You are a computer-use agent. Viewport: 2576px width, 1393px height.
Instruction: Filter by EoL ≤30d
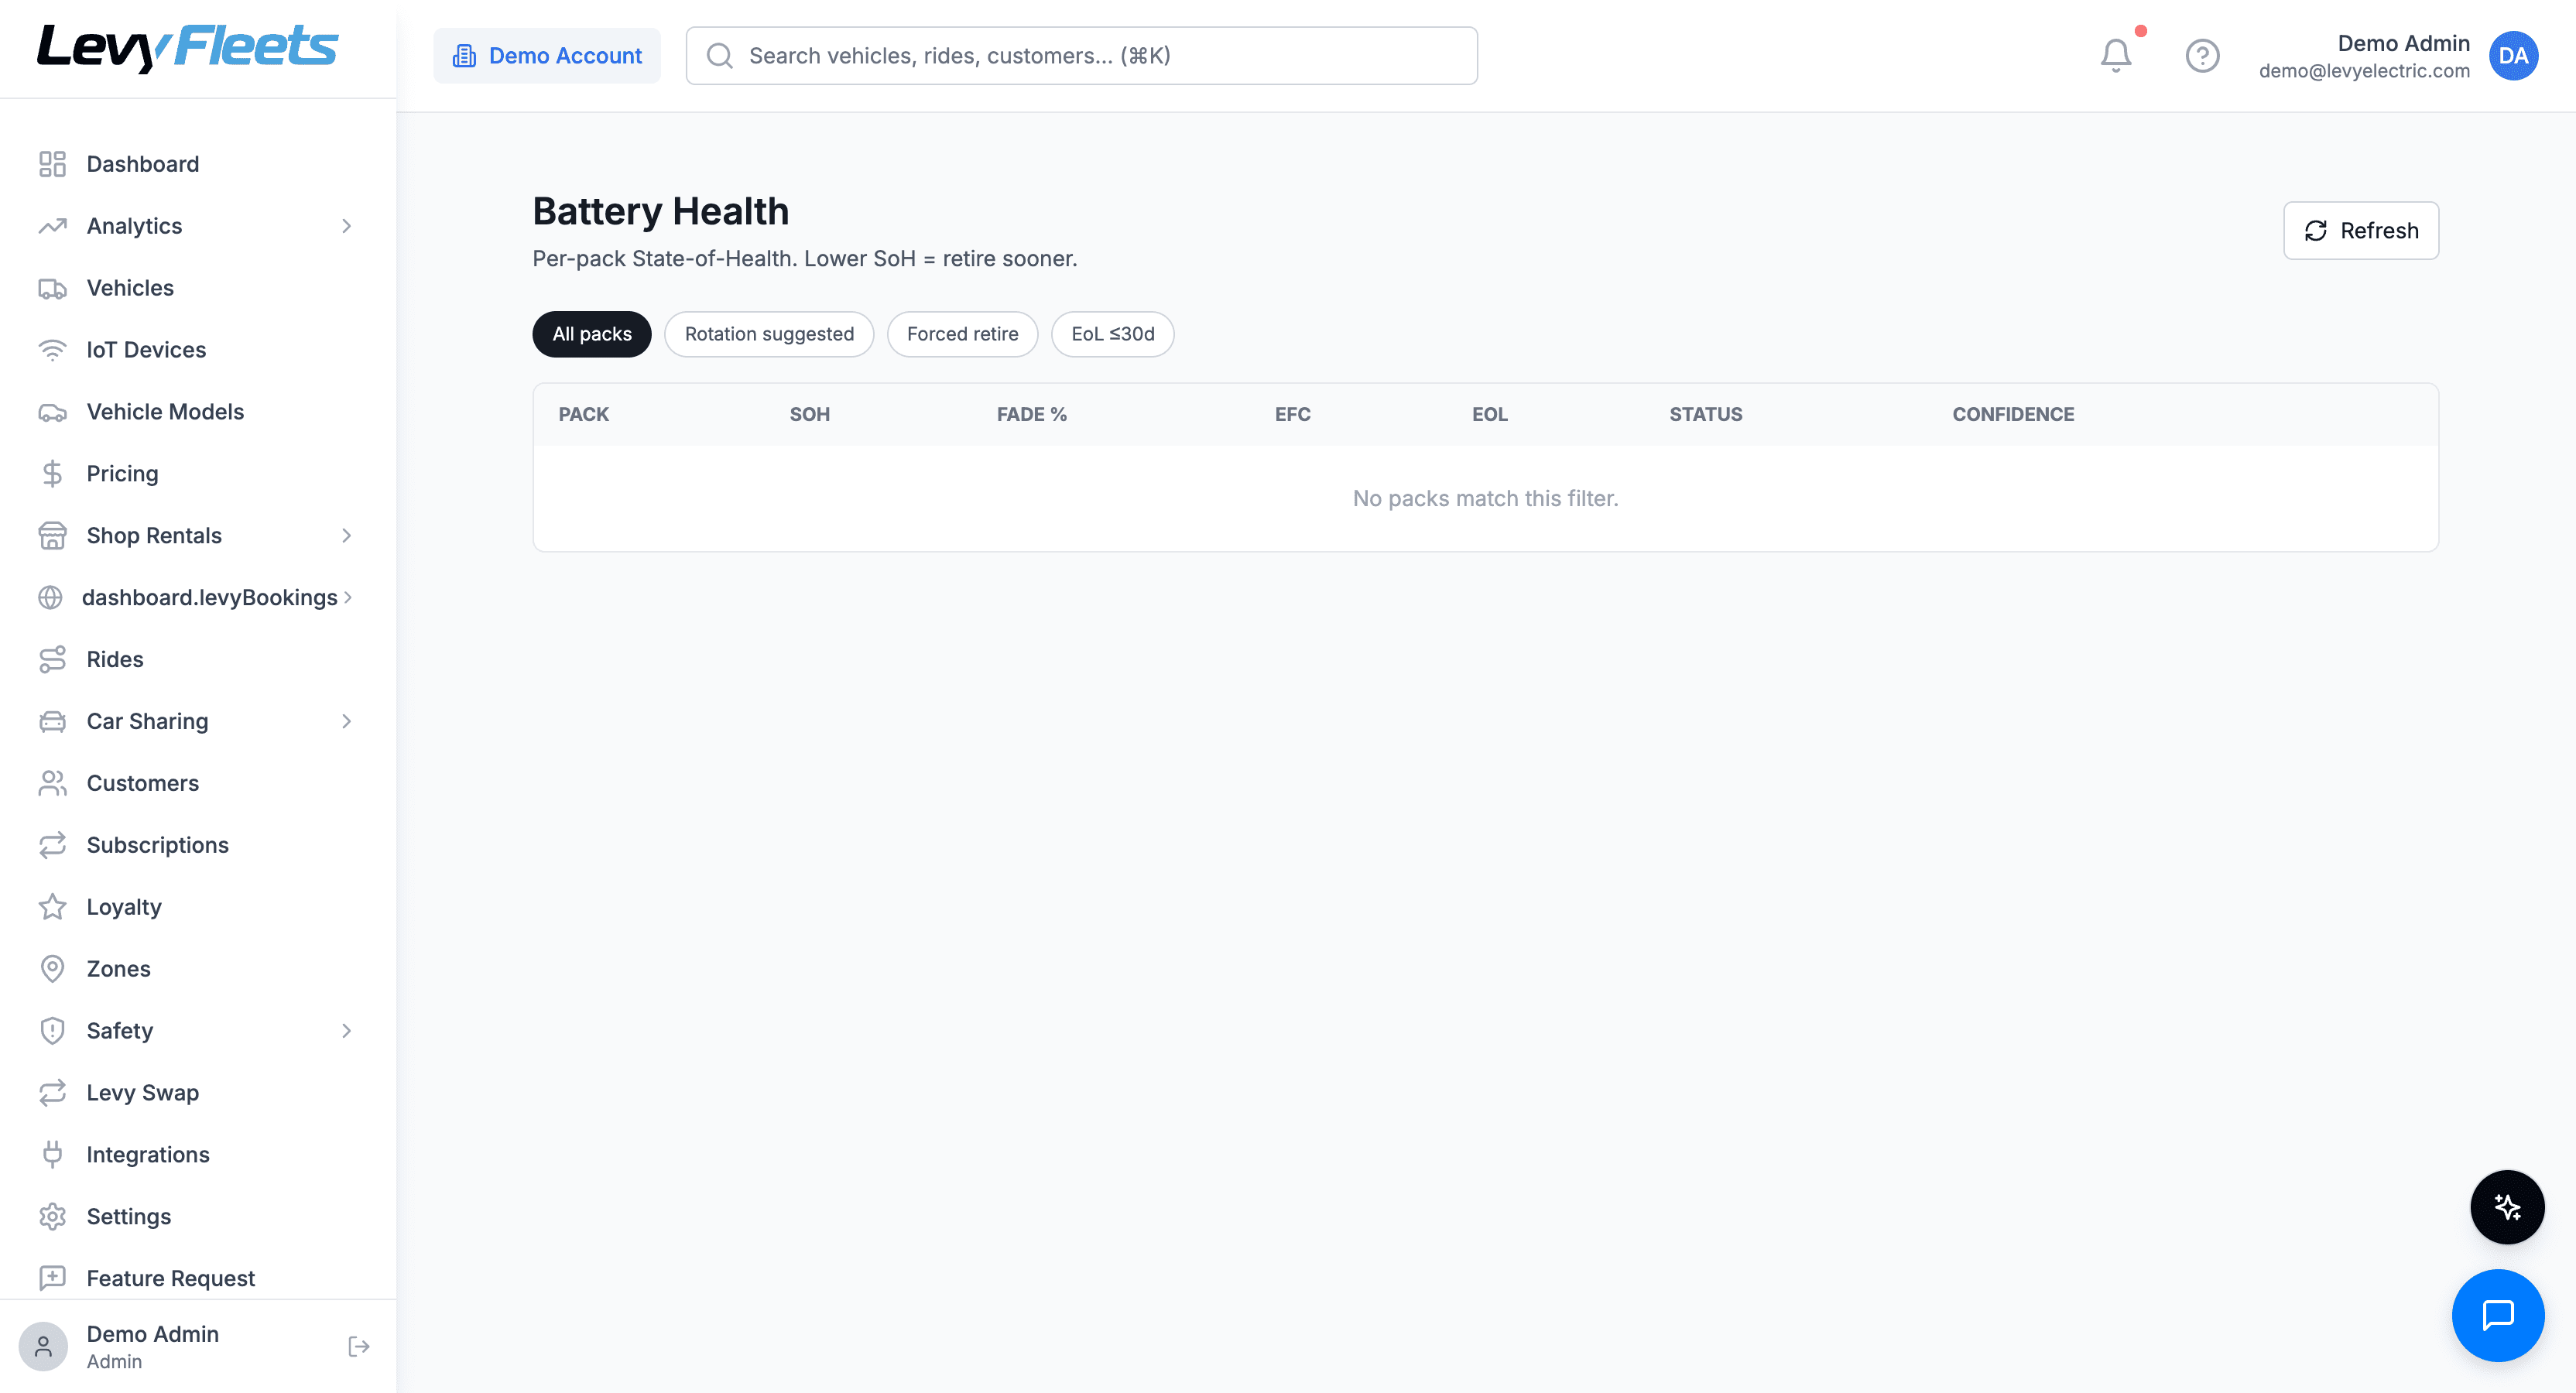tap(1112, 334)
